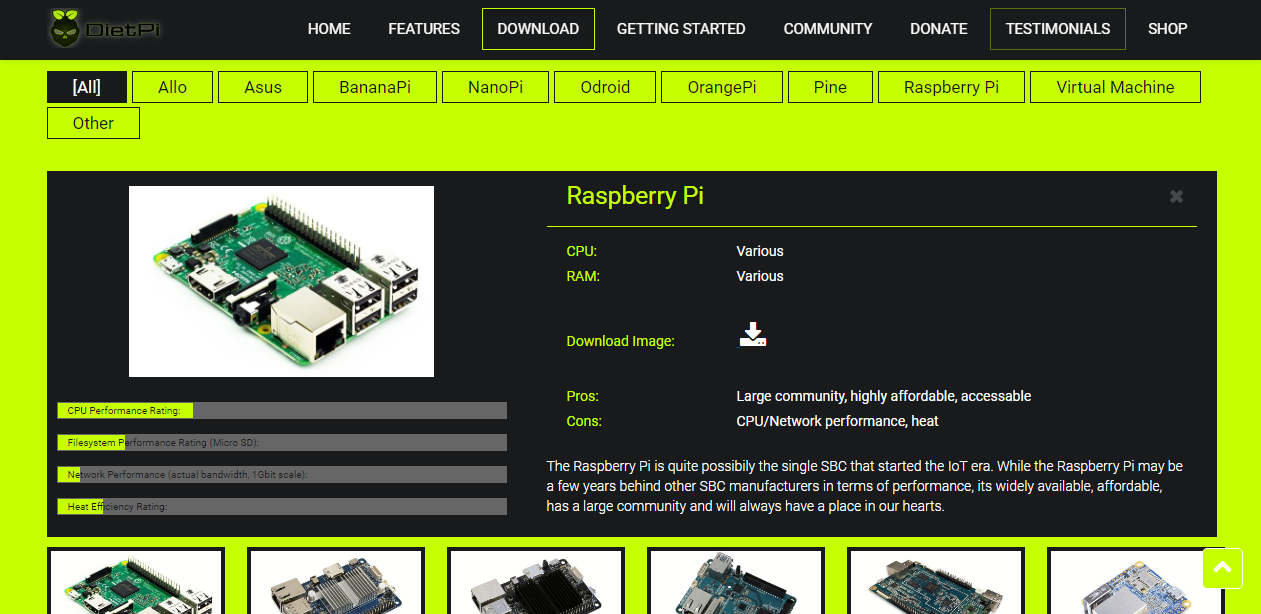Open the TESTIMONIALS page

click(1058, 29)
